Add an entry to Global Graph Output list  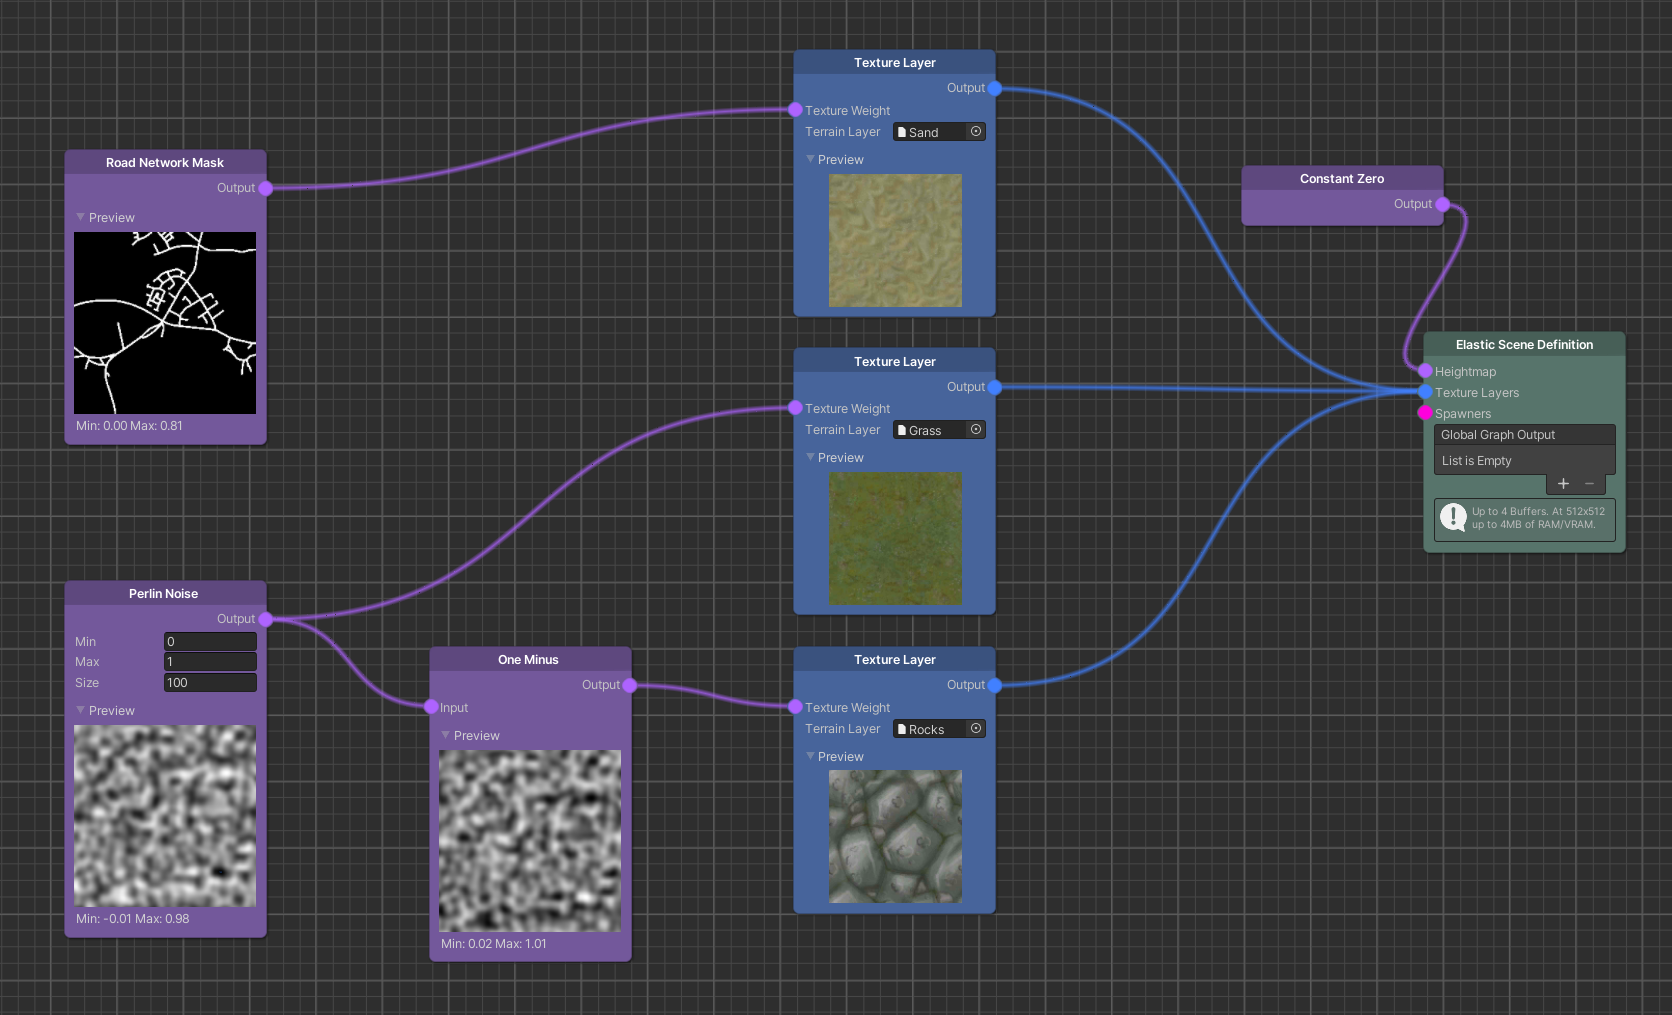[x=1563, y=484]
